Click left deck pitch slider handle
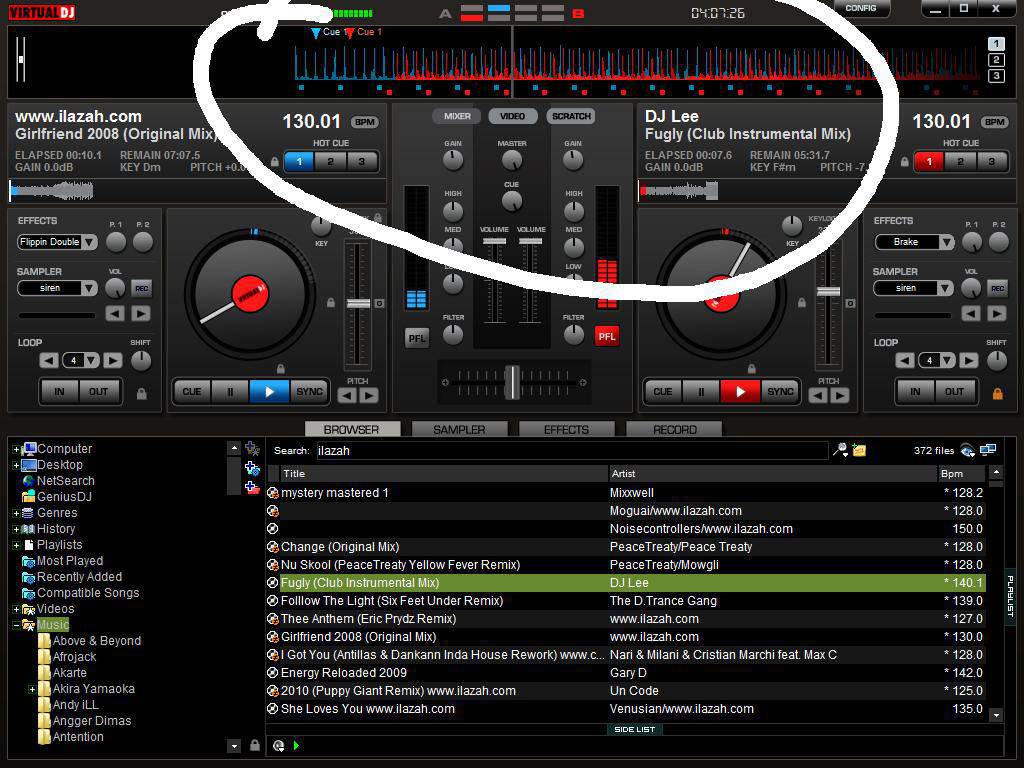 click(358, 304)
